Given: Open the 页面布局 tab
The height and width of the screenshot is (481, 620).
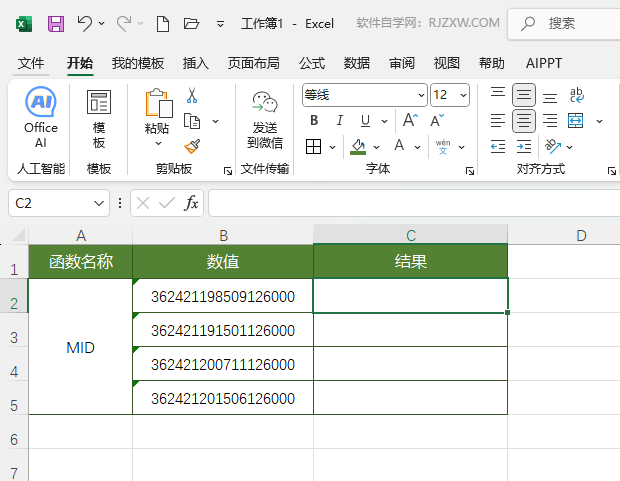Looking at the screenshot, I should coord(253,63).
